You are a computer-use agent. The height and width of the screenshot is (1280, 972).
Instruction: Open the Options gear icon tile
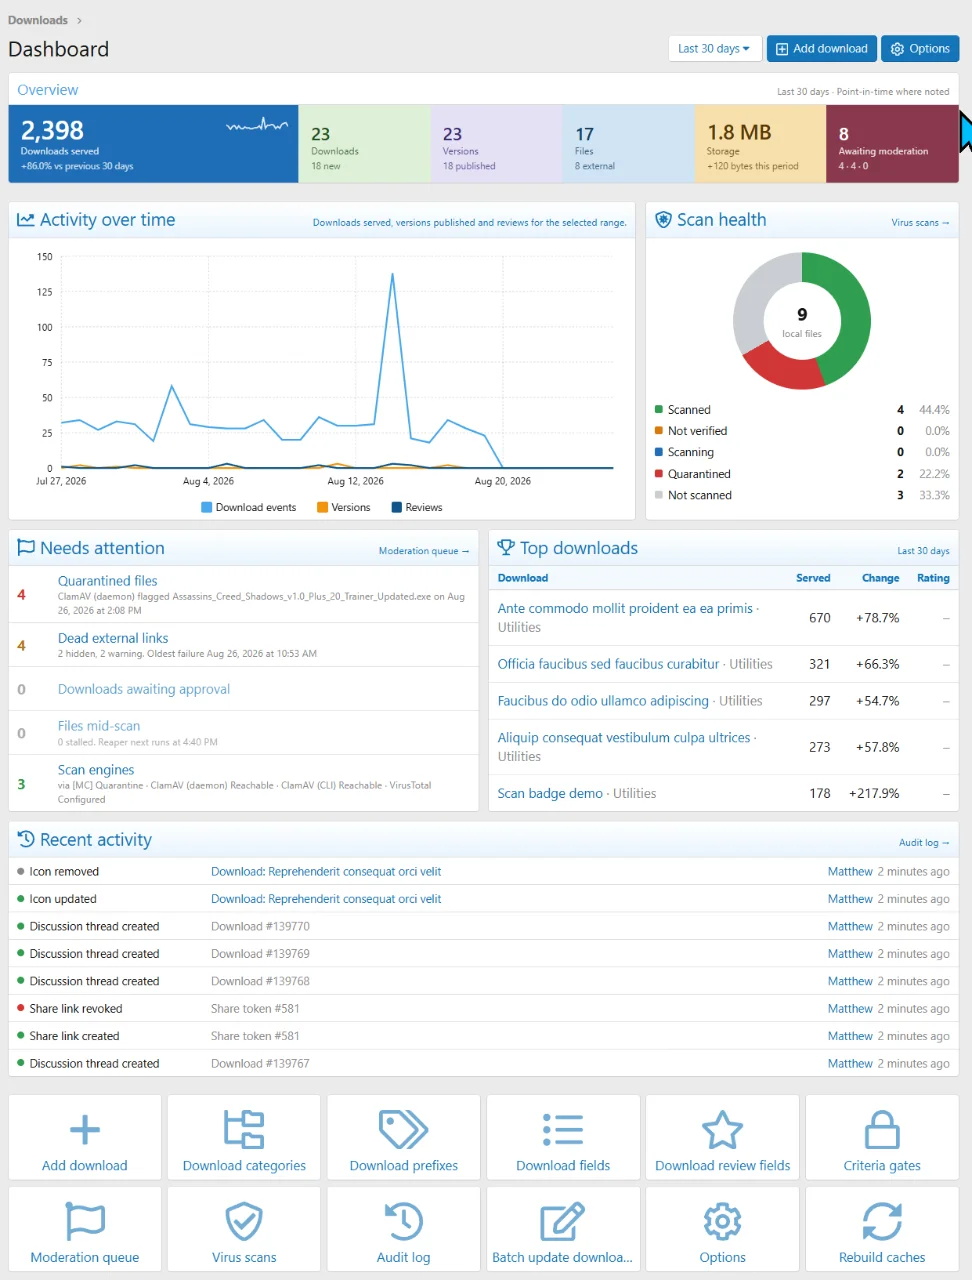click(723, 1230)
